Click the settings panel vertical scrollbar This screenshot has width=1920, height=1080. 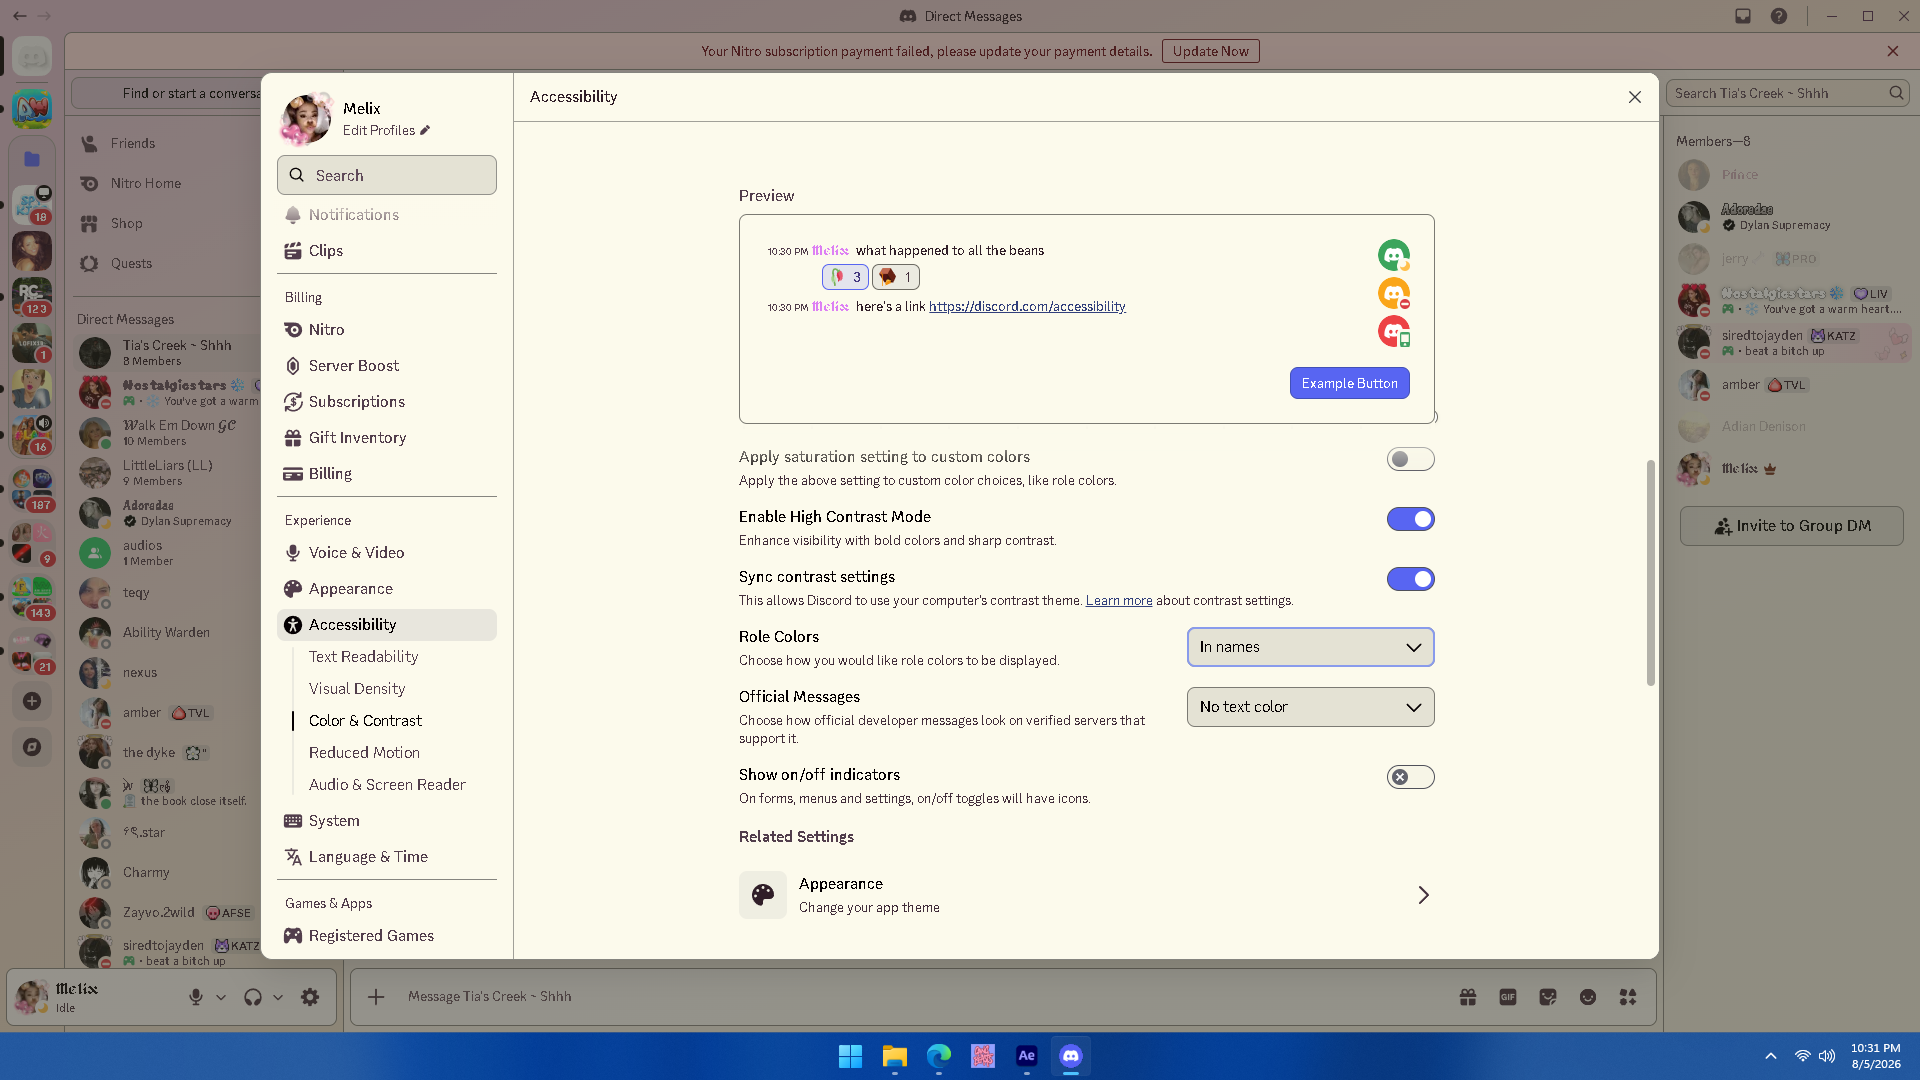(1650, 573)
